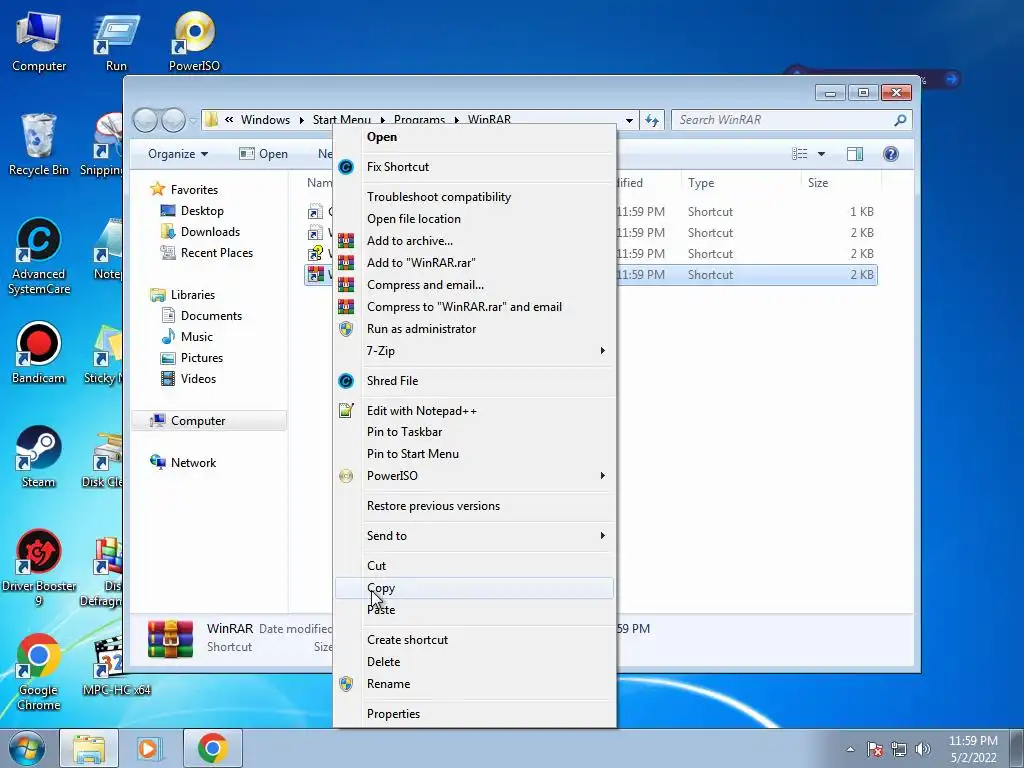The width and height of the screenshot is (1024, 768).
Task: Choose Create shortcut
Action: click(x=475, y=639)
